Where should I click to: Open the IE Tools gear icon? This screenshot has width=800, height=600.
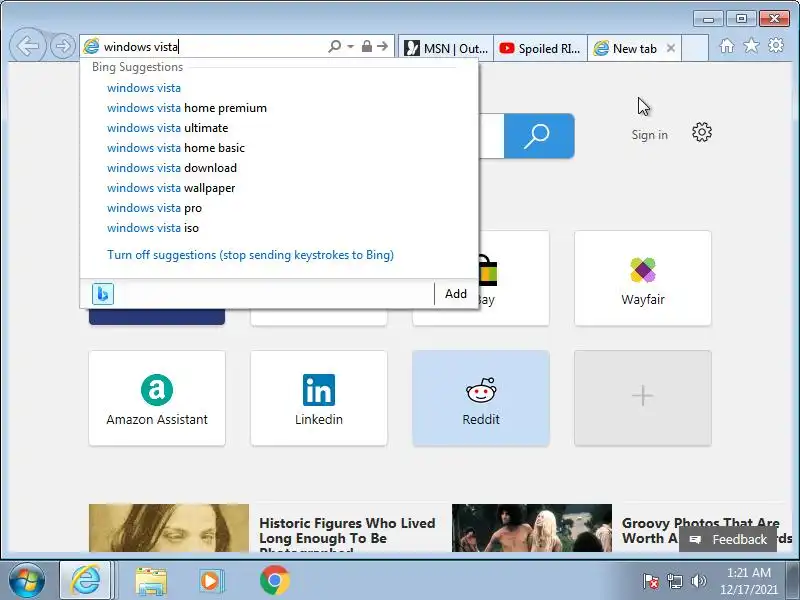[x=776, y=45]
